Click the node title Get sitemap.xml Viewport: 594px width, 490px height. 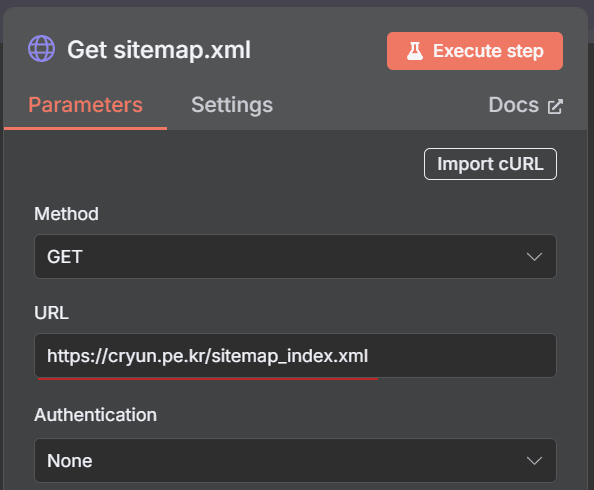159,50
